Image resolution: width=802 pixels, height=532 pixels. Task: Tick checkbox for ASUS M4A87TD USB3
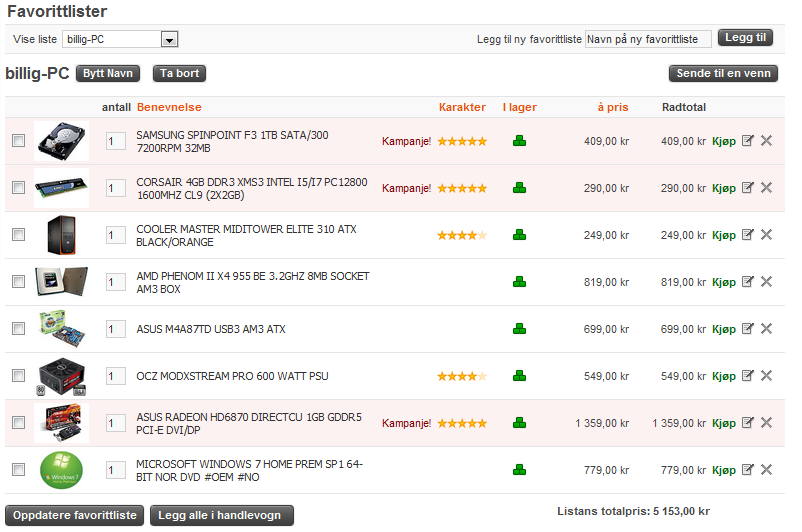point(18,329)
